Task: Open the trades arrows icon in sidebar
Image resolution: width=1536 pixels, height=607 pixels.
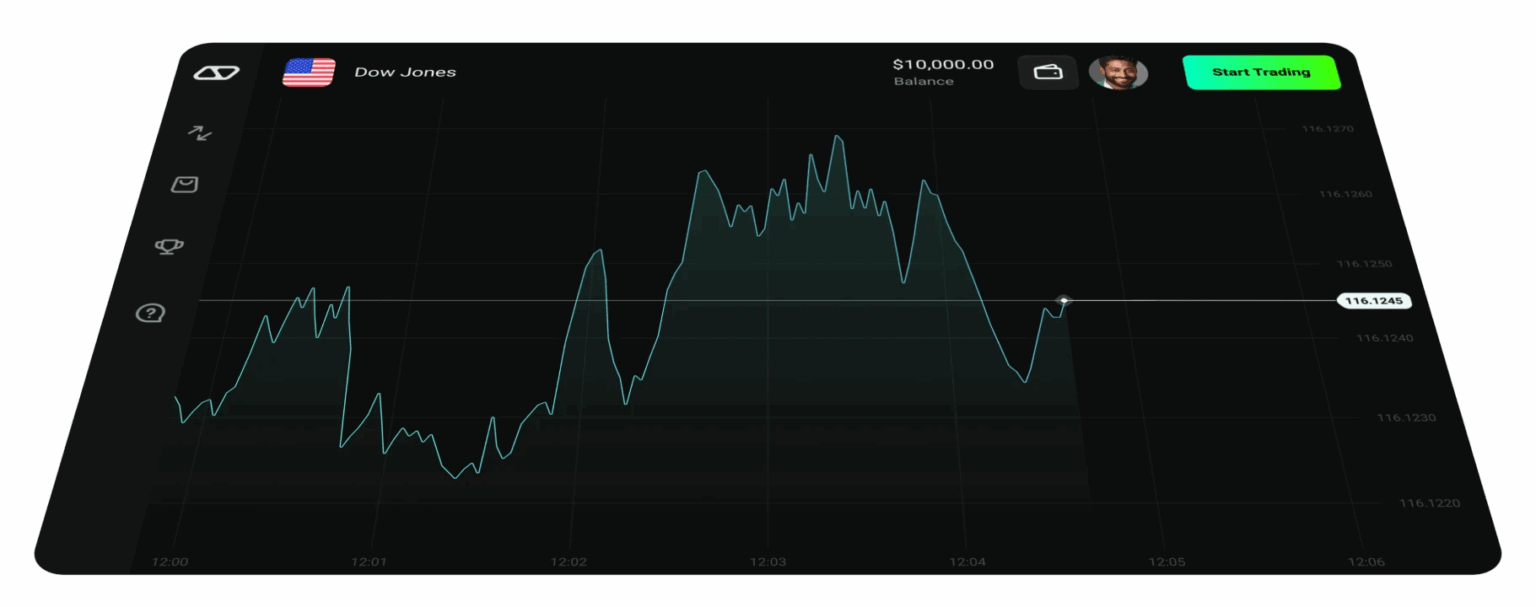Action: coord(200,132)
